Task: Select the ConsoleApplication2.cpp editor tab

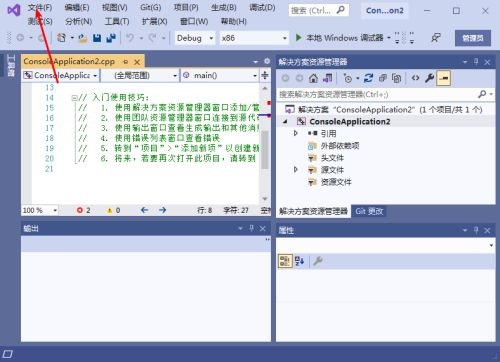Action: [x=69, y=61]
